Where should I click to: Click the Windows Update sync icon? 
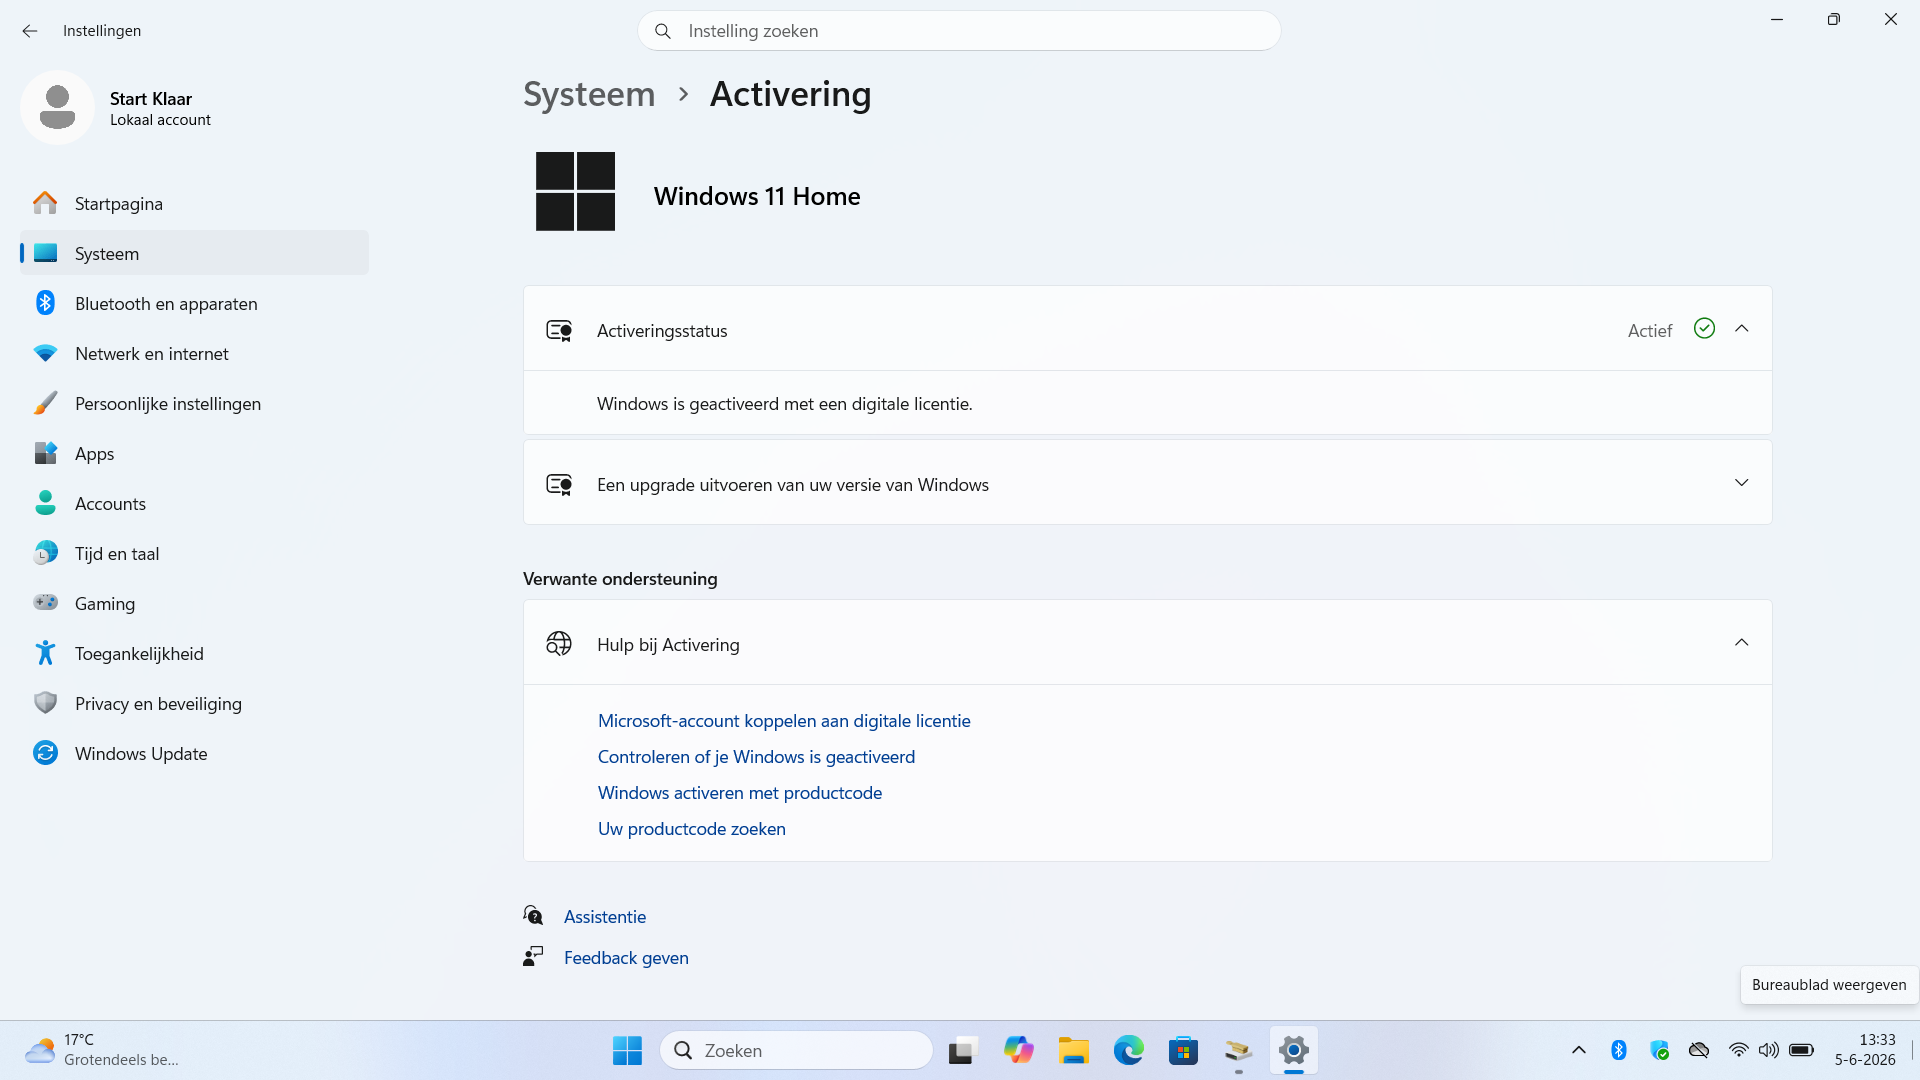tap(45, 753)
